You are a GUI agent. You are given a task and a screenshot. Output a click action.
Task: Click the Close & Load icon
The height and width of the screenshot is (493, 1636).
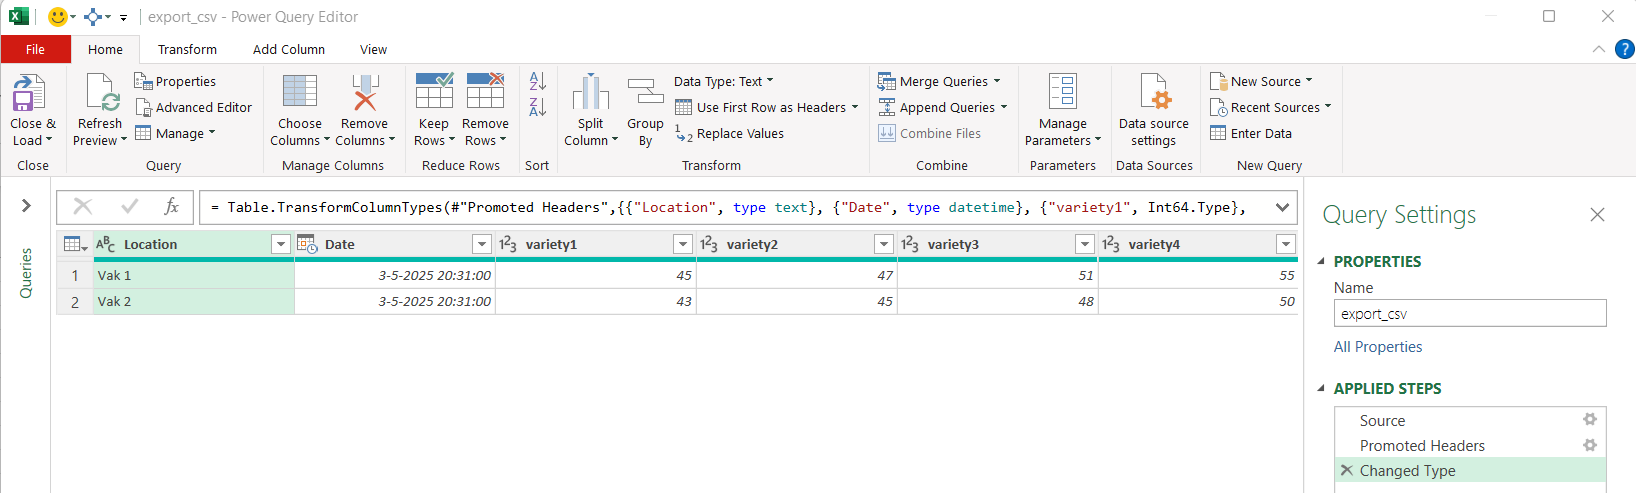pos(29,93)
